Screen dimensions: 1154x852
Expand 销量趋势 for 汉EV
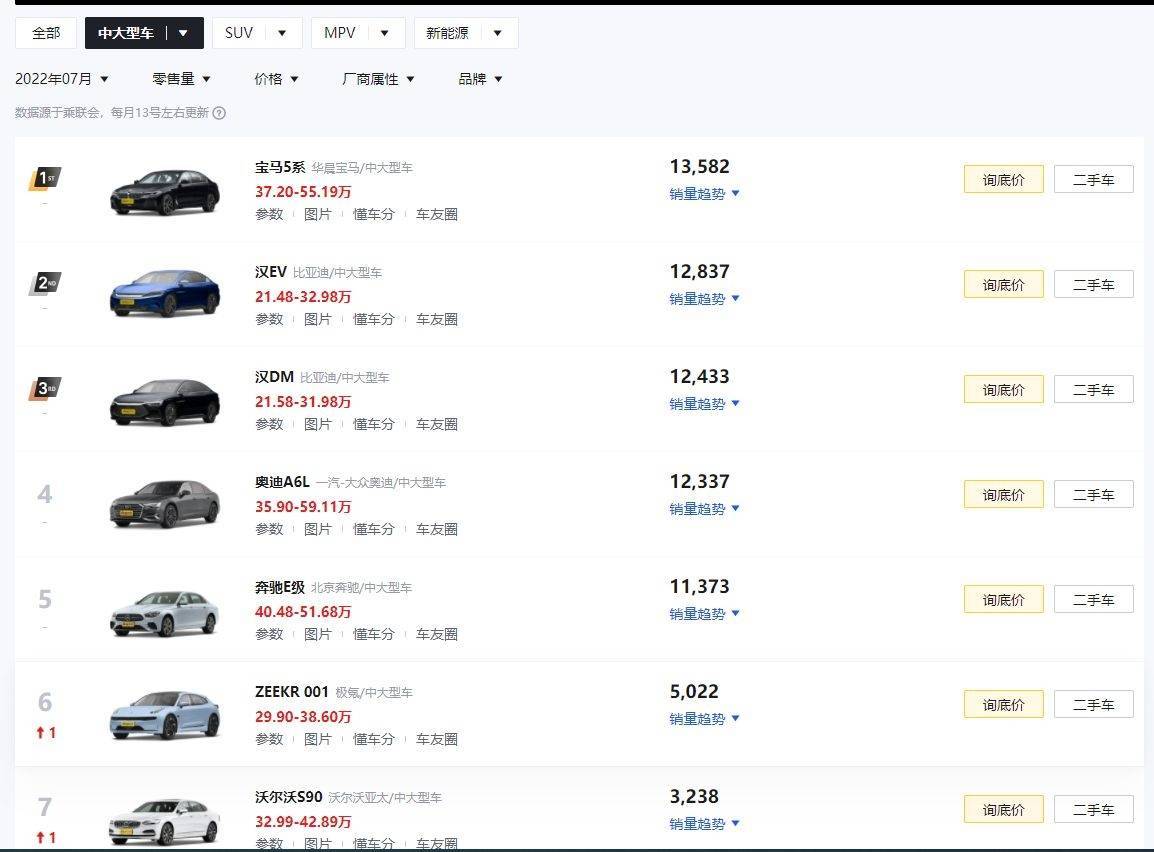pos(704,299)
